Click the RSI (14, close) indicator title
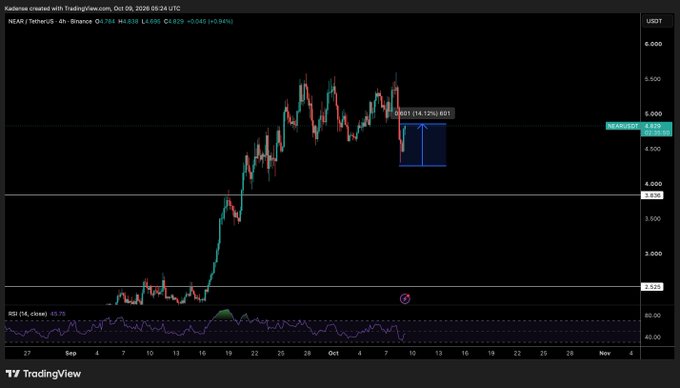The image size is (680, 388). (x=27, y=314)
